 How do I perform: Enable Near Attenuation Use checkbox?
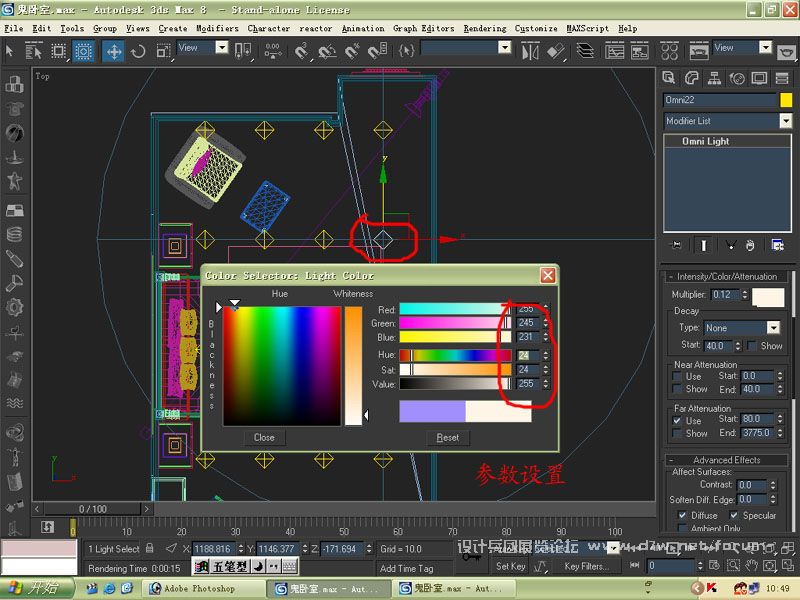point(677,377)
